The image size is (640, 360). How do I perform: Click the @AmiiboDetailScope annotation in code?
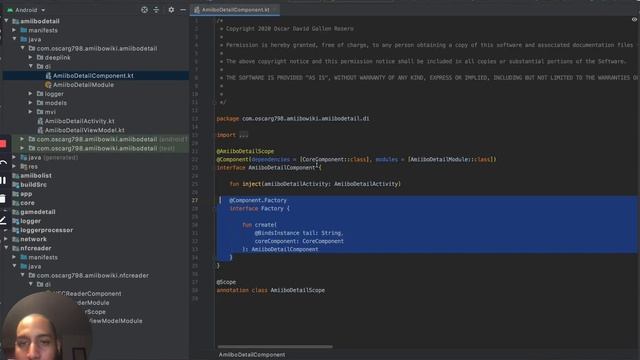tap(245, 151)
